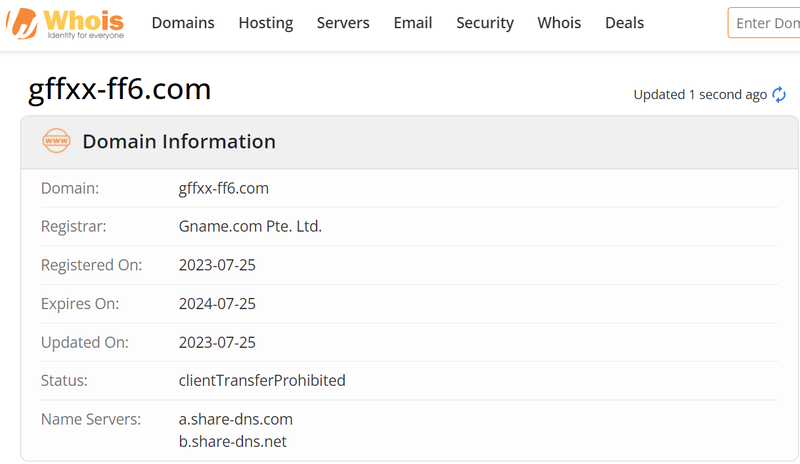This screenshot has height=464, width=800.
Task: Click the Registered On date value
Action: click(217, 265)
